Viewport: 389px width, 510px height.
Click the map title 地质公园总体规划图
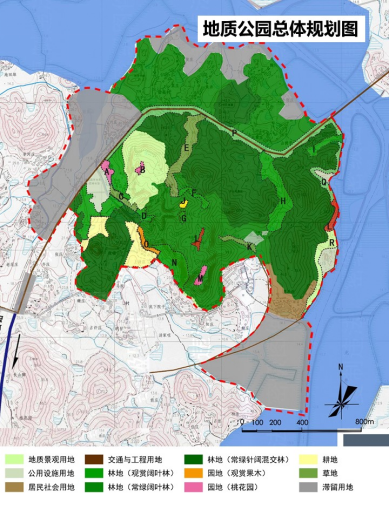(281, 29)
